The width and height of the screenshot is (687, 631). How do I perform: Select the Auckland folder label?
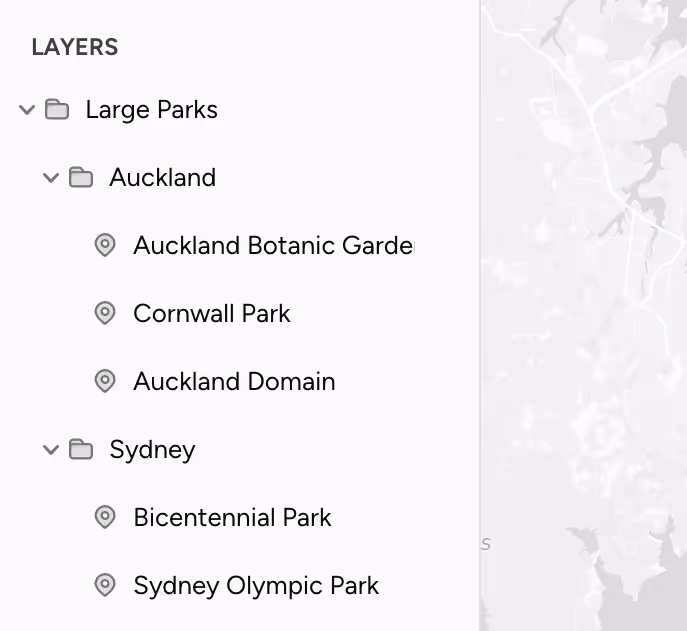point(162,178)
